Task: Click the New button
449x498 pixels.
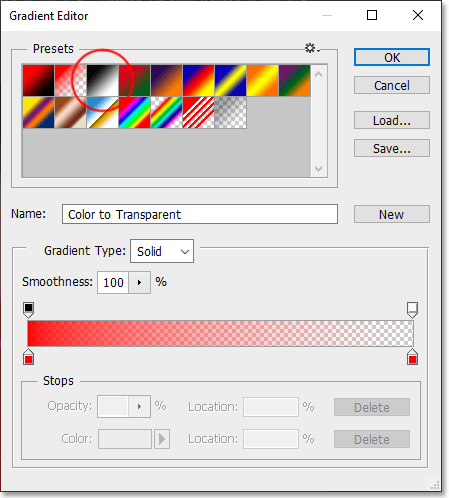Action: [x=392, y=214]
